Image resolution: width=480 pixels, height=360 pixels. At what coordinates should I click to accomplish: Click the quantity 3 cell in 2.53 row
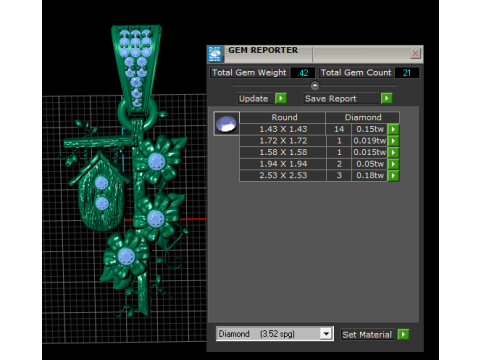tap(339, 176)
